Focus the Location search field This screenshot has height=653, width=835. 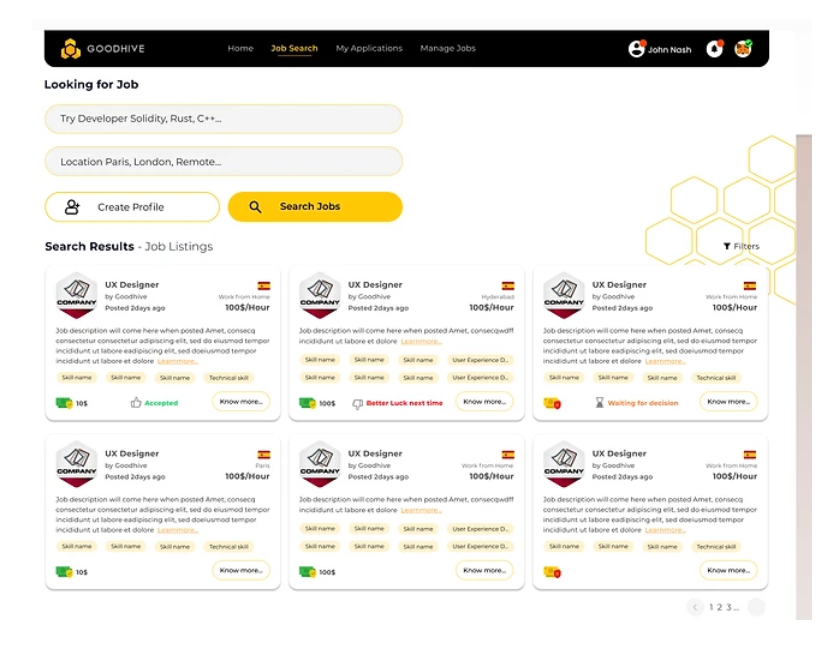(223, 161)
